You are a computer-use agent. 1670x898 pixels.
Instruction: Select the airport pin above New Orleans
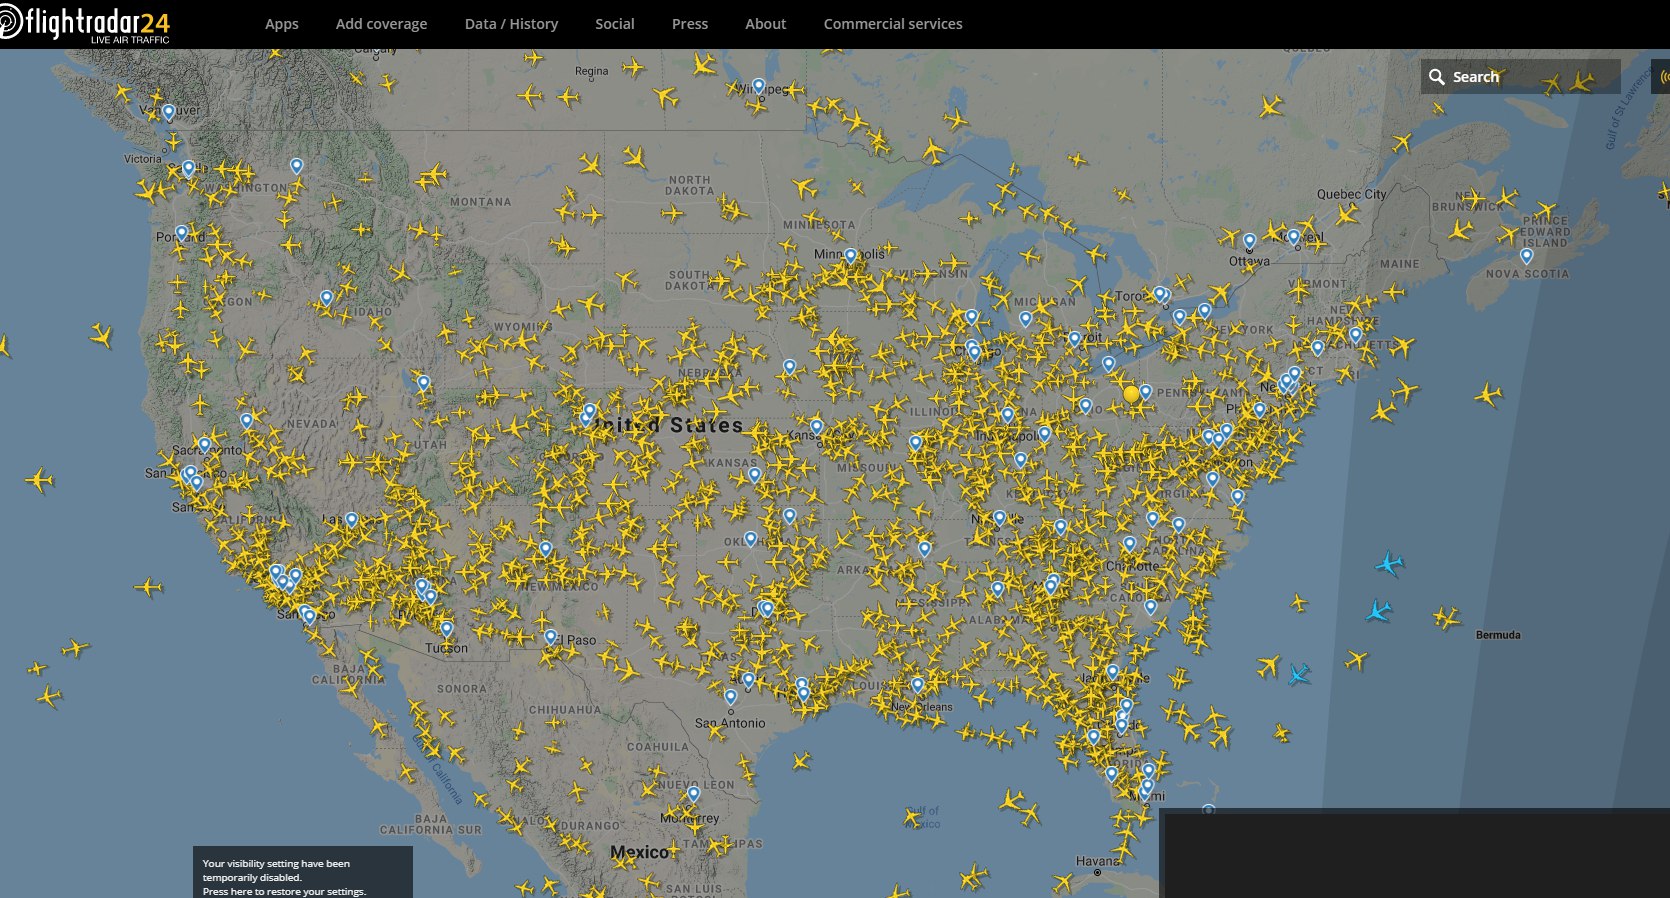pos(917,685)
